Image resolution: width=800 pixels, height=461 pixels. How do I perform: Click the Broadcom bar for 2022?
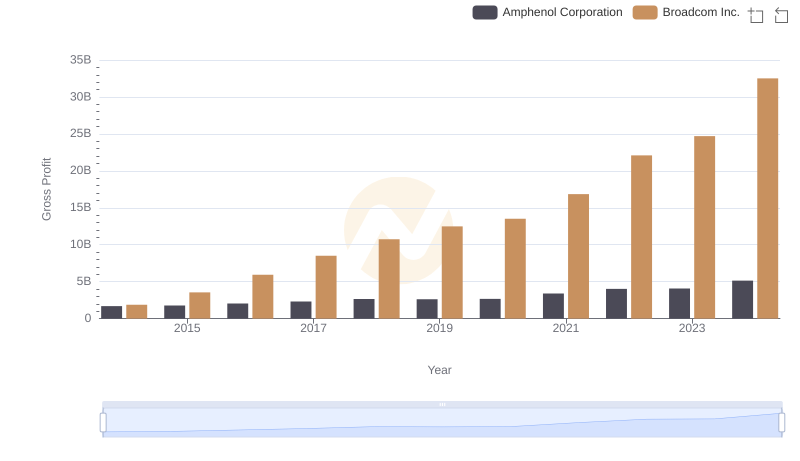[x=641, y=237]
